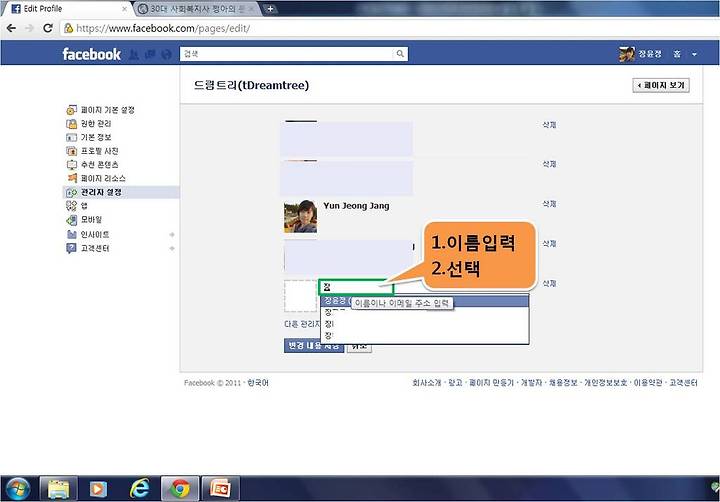Reload the page with refresh icon
720x502 pixels.
(x=48, y=28)
